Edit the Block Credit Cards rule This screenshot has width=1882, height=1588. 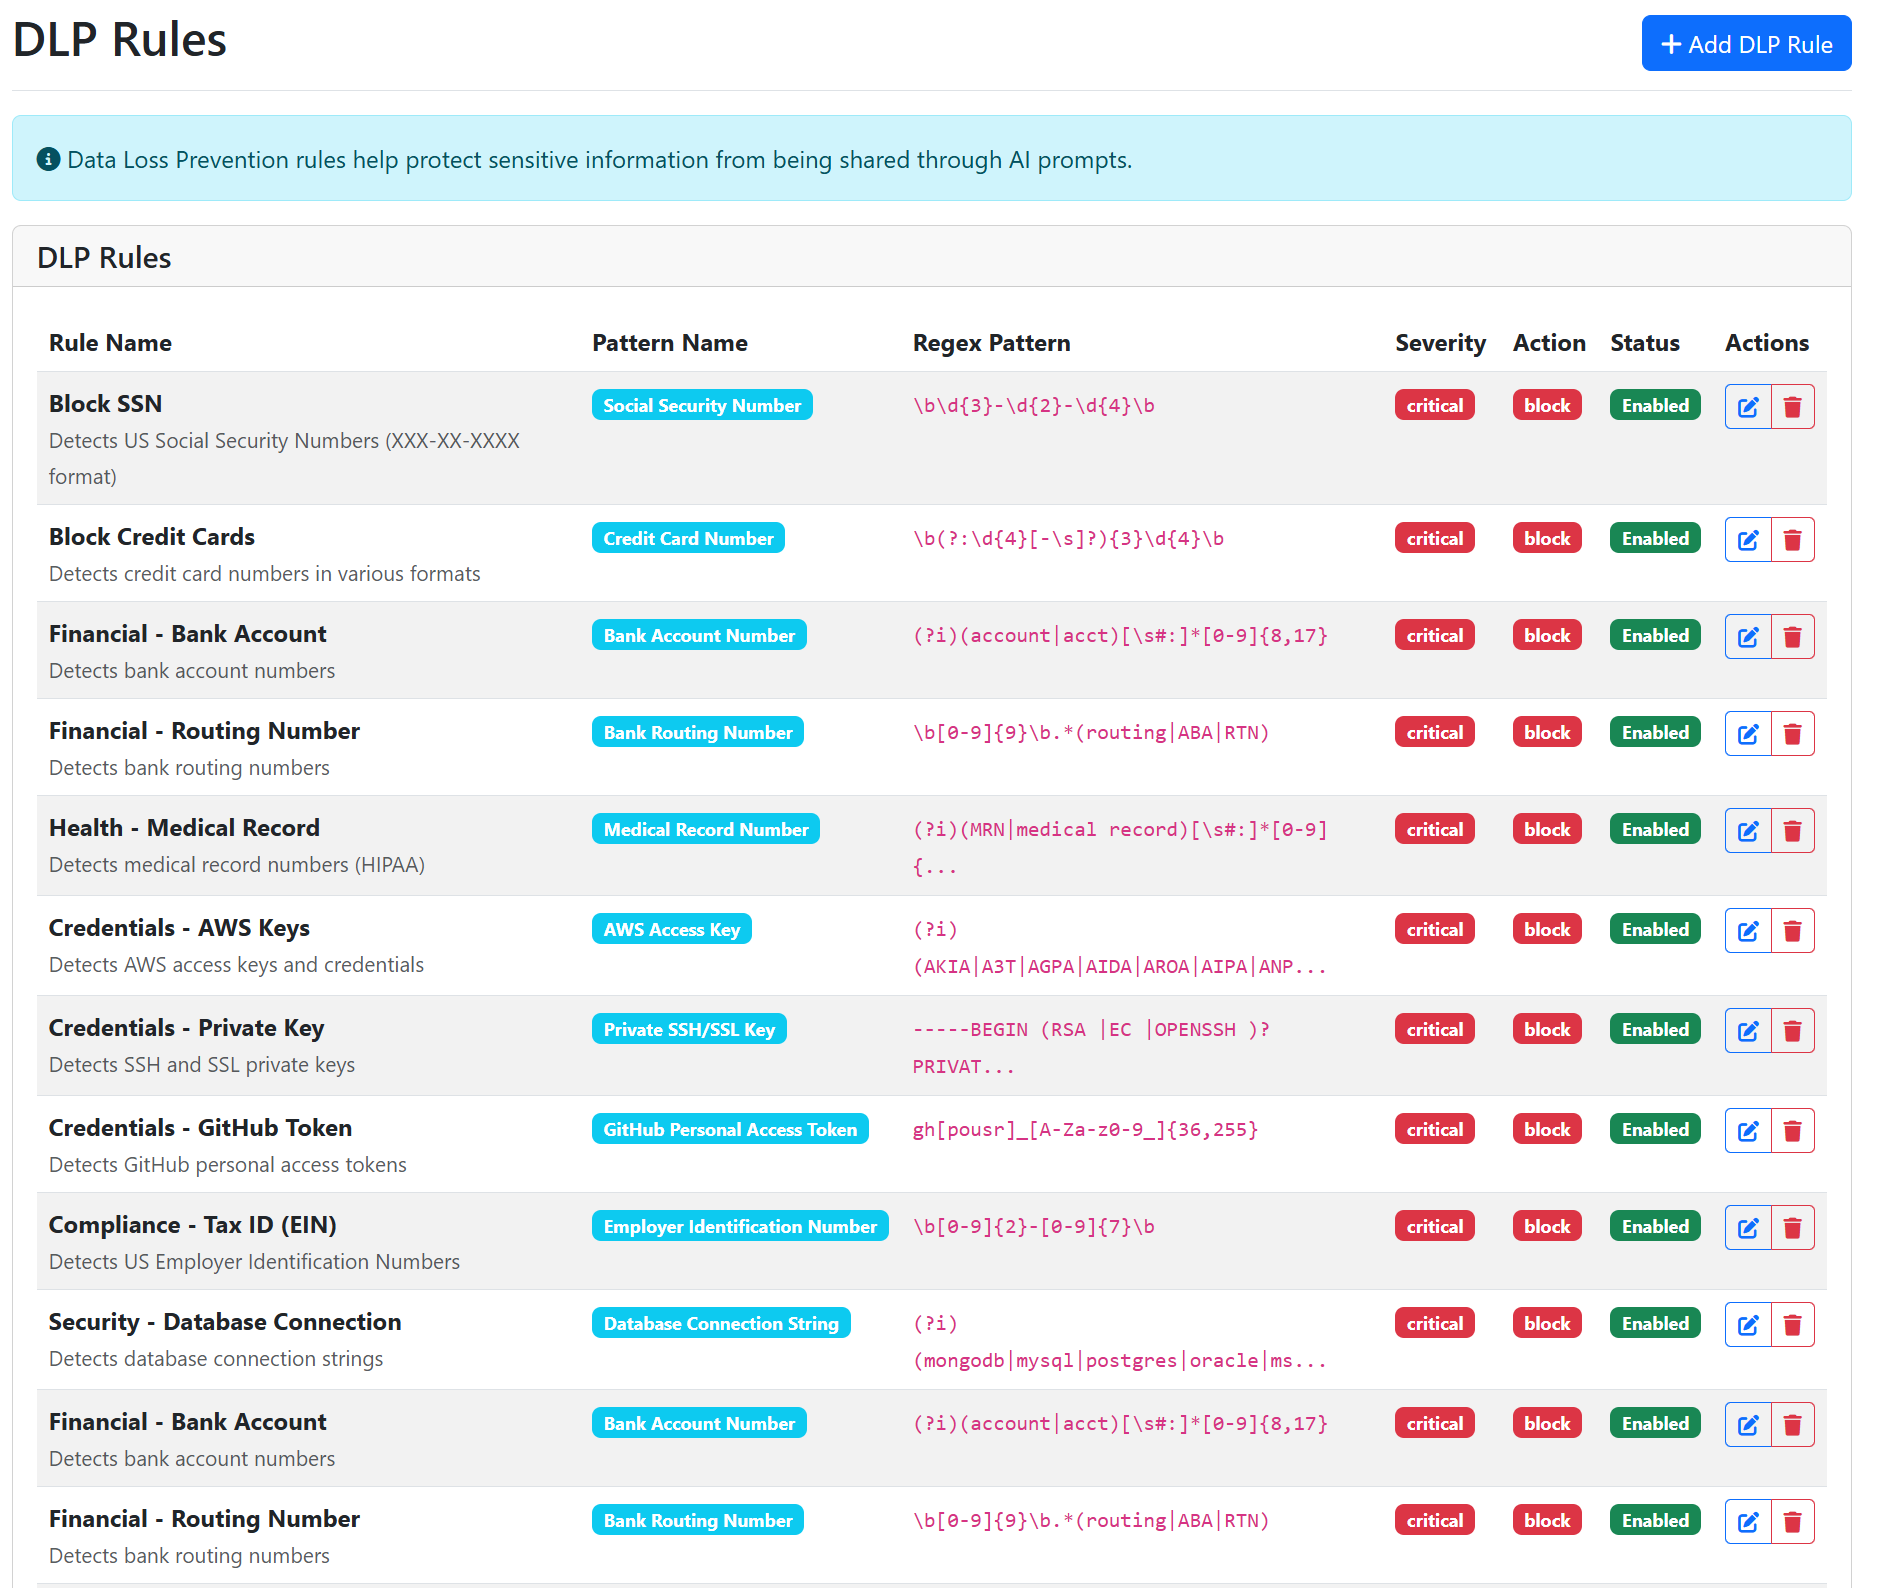[1747, 540]
